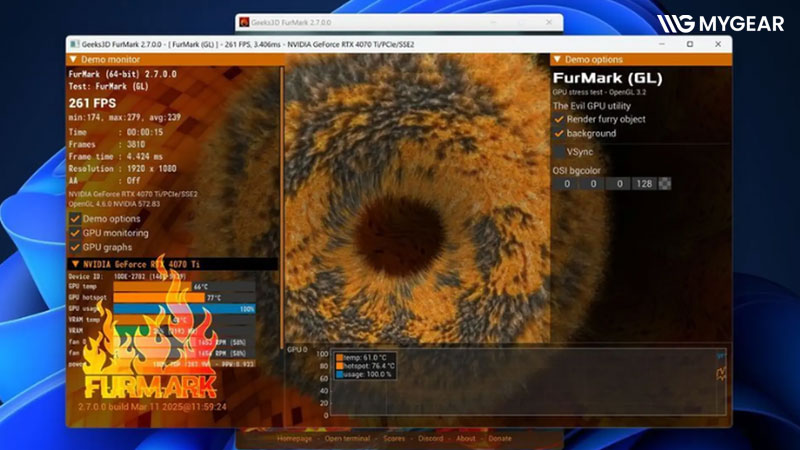
Task: Open the Scores link in the back window
Action: coord(394,438)
